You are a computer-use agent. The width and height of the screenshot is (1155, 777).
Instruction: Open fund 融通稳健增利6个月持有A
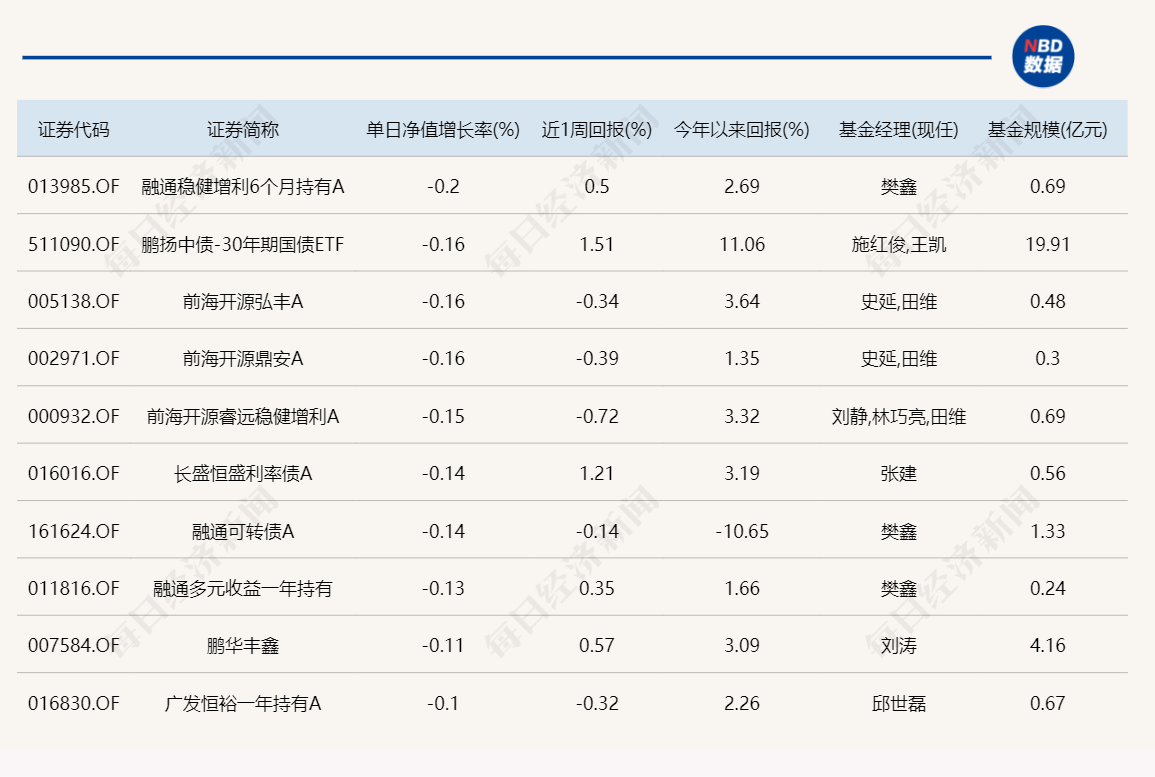(243, 186)
